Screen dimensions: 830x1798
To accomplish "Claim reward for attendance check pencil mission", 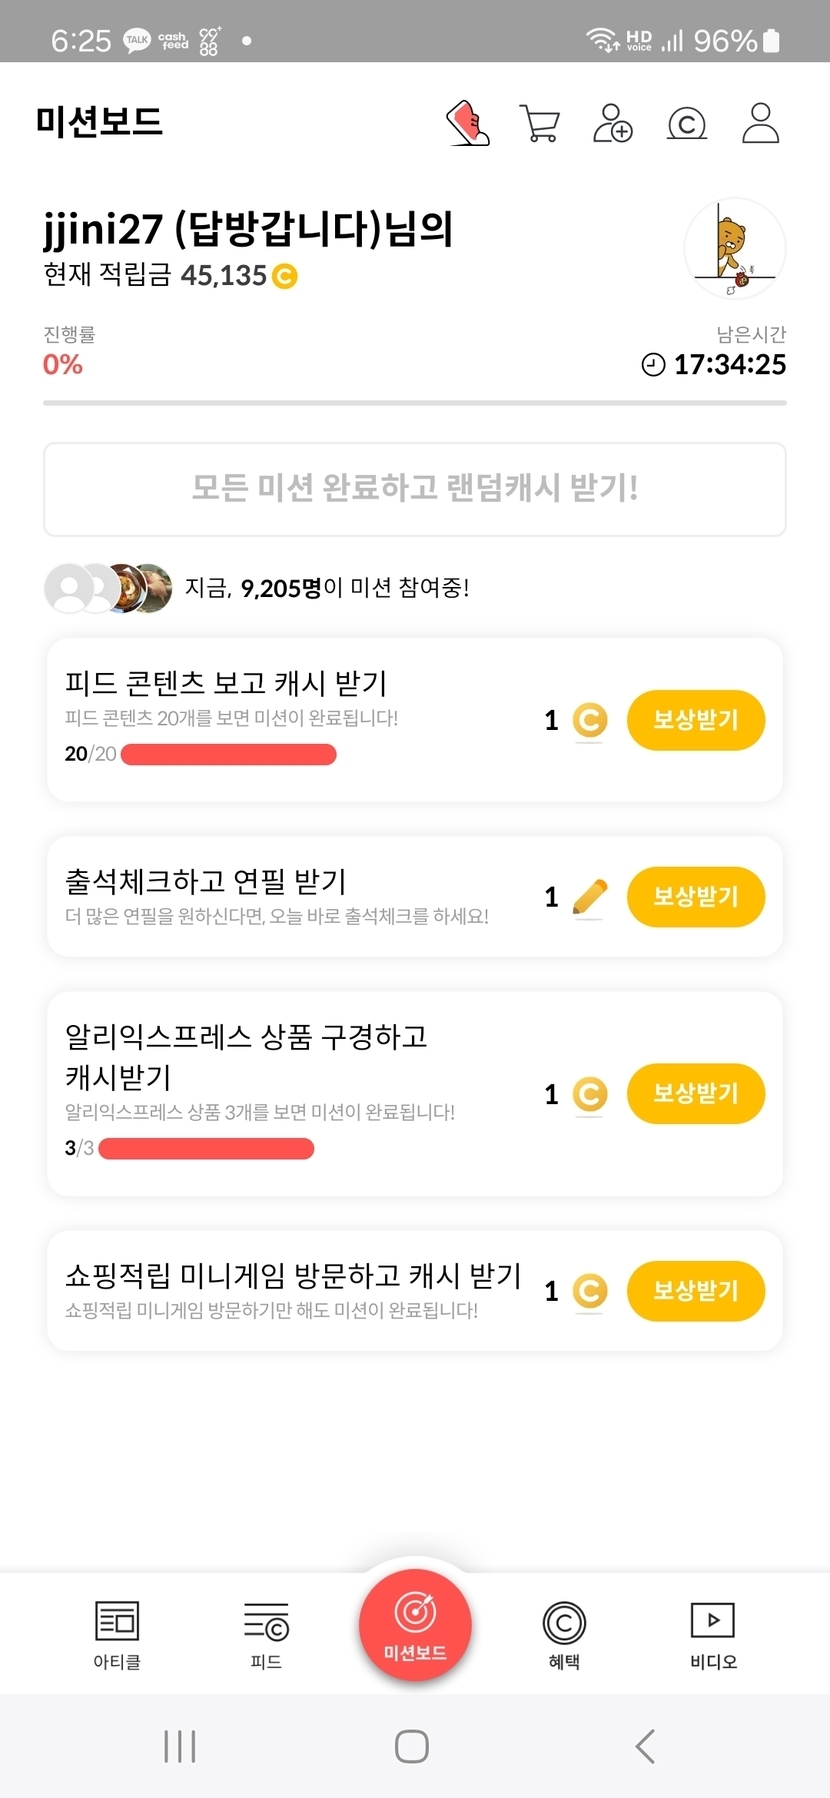I will pos(695,897).
